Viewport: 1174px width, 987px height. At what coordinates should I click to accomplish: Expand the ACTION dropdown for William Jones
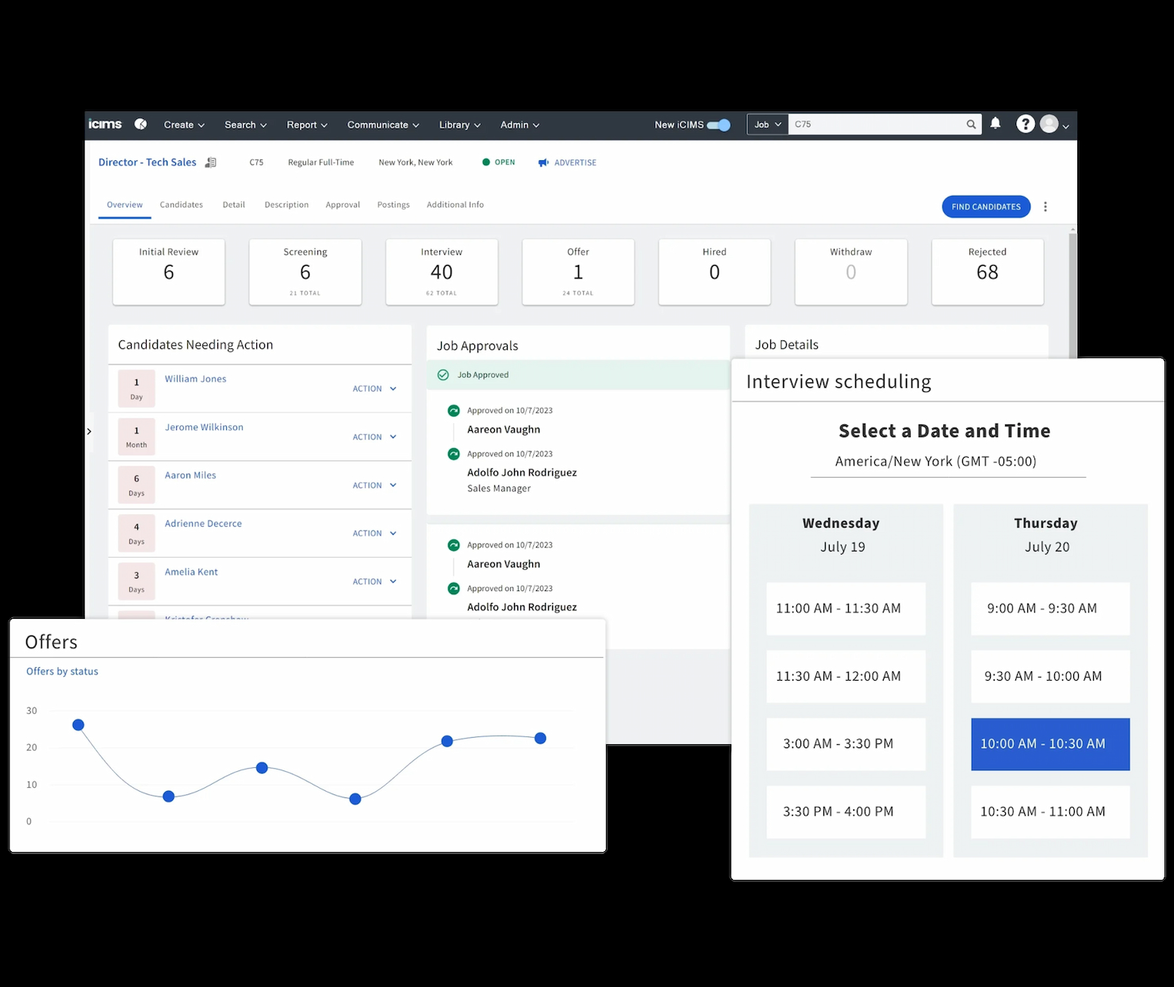pos(374,389)
